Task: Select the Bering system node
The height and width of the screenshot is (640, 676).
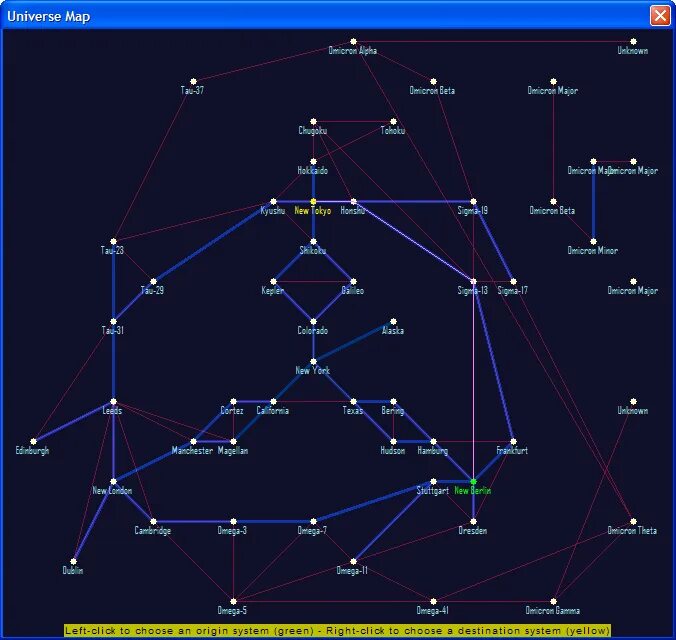Action: 393,402
